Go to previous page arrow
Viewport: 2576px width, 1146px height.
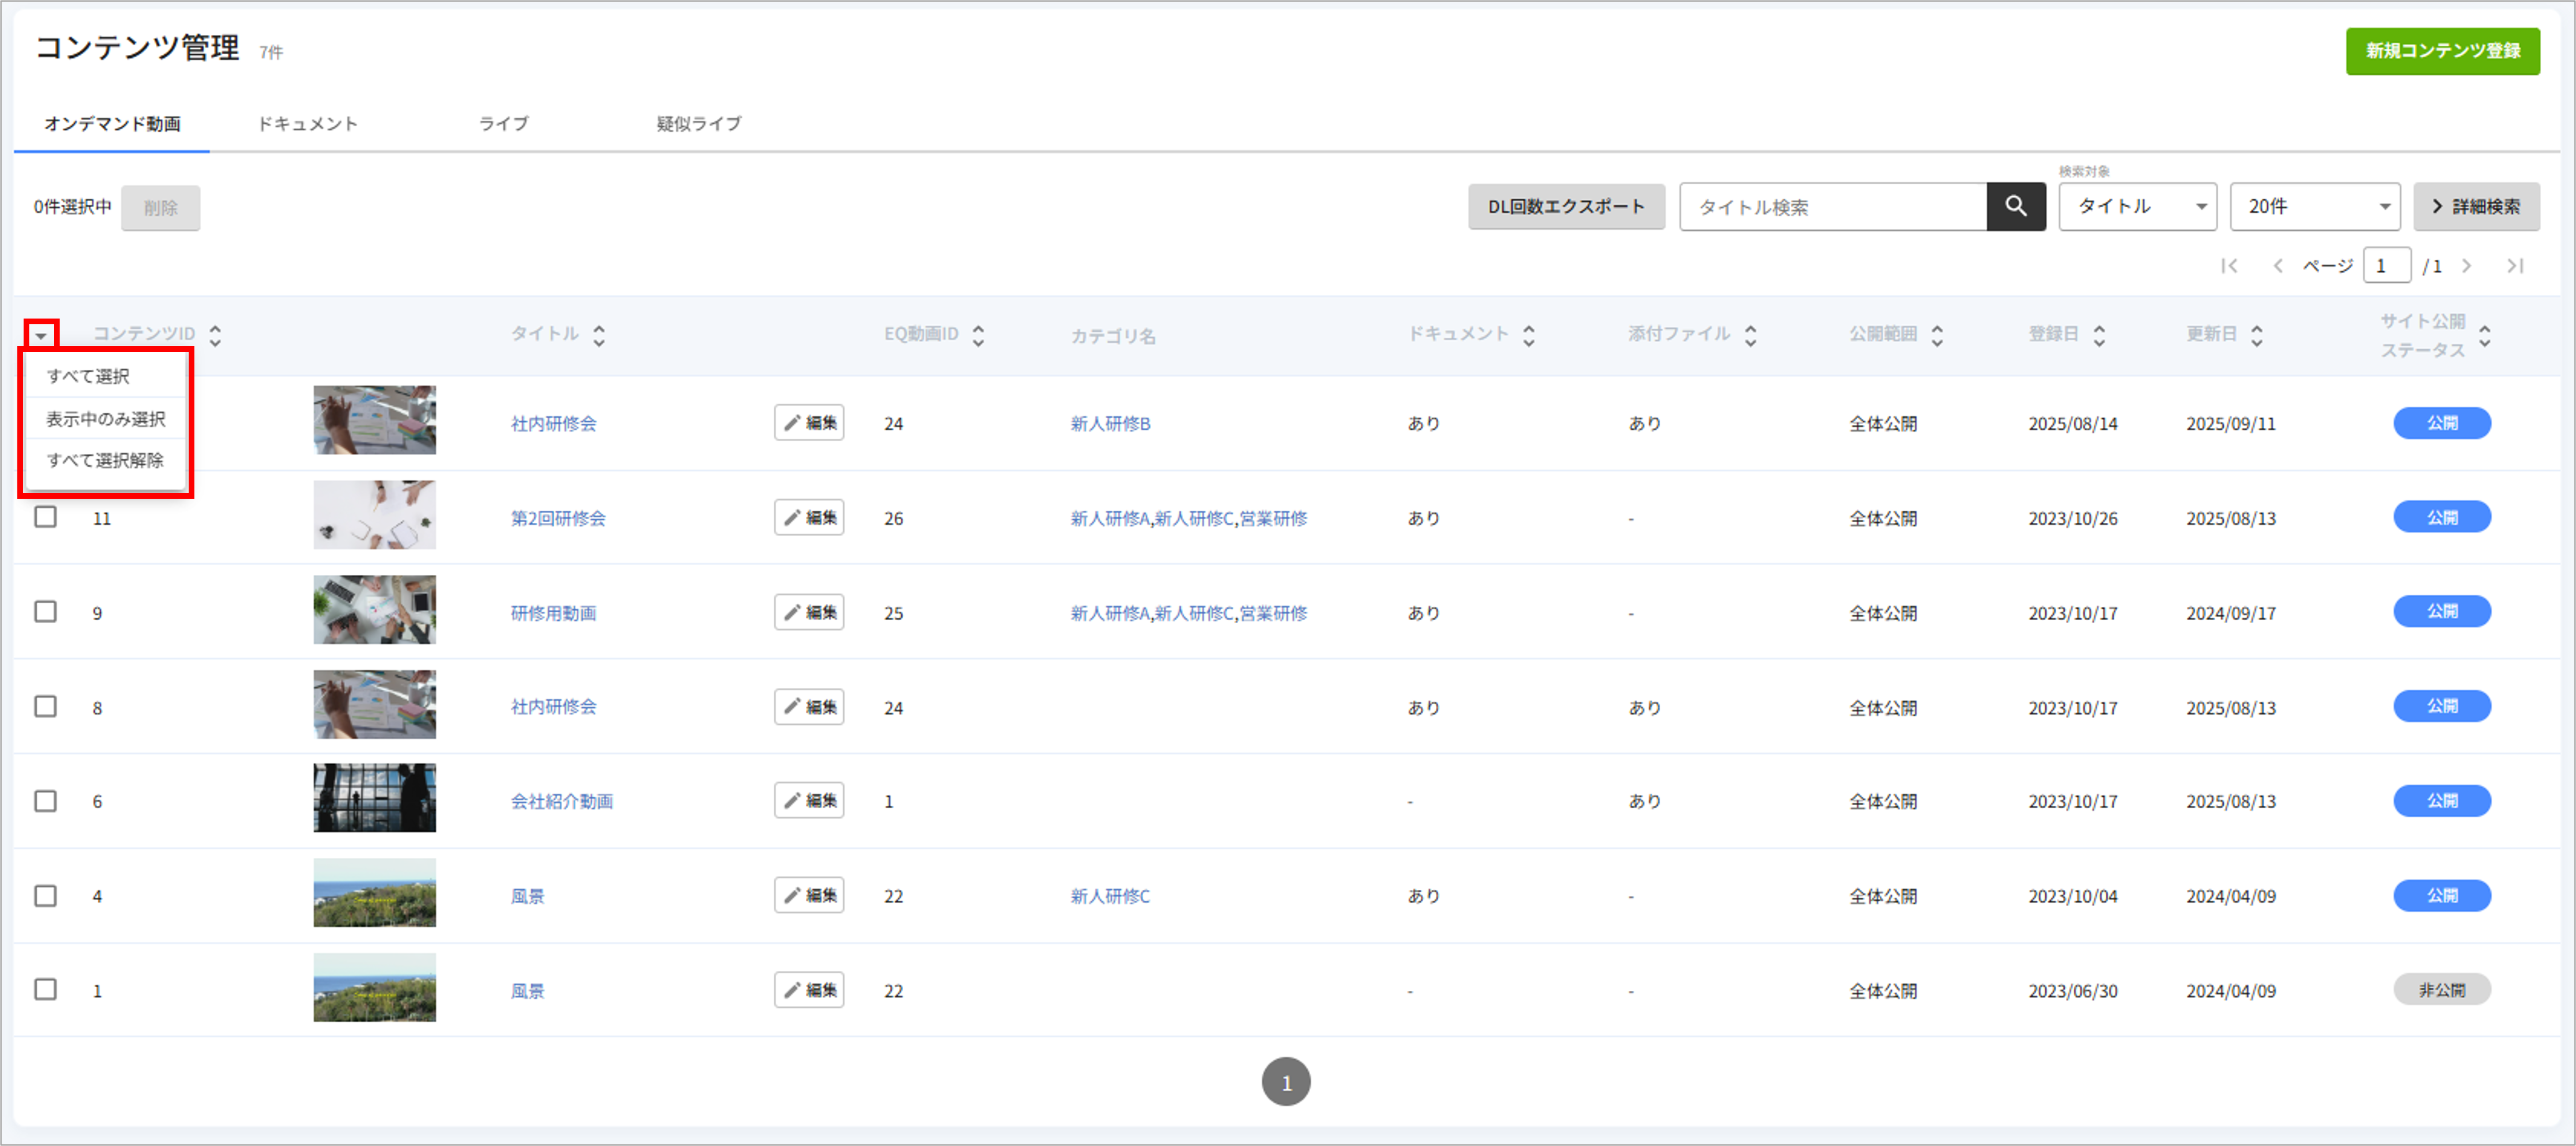(2278, 266)
